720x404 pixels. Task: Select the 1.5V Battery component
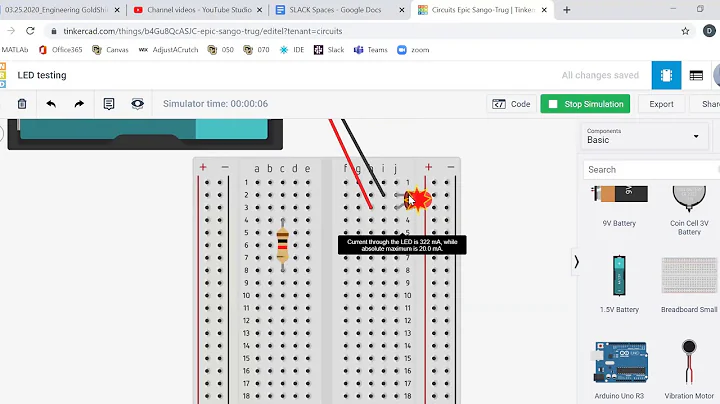619,284
